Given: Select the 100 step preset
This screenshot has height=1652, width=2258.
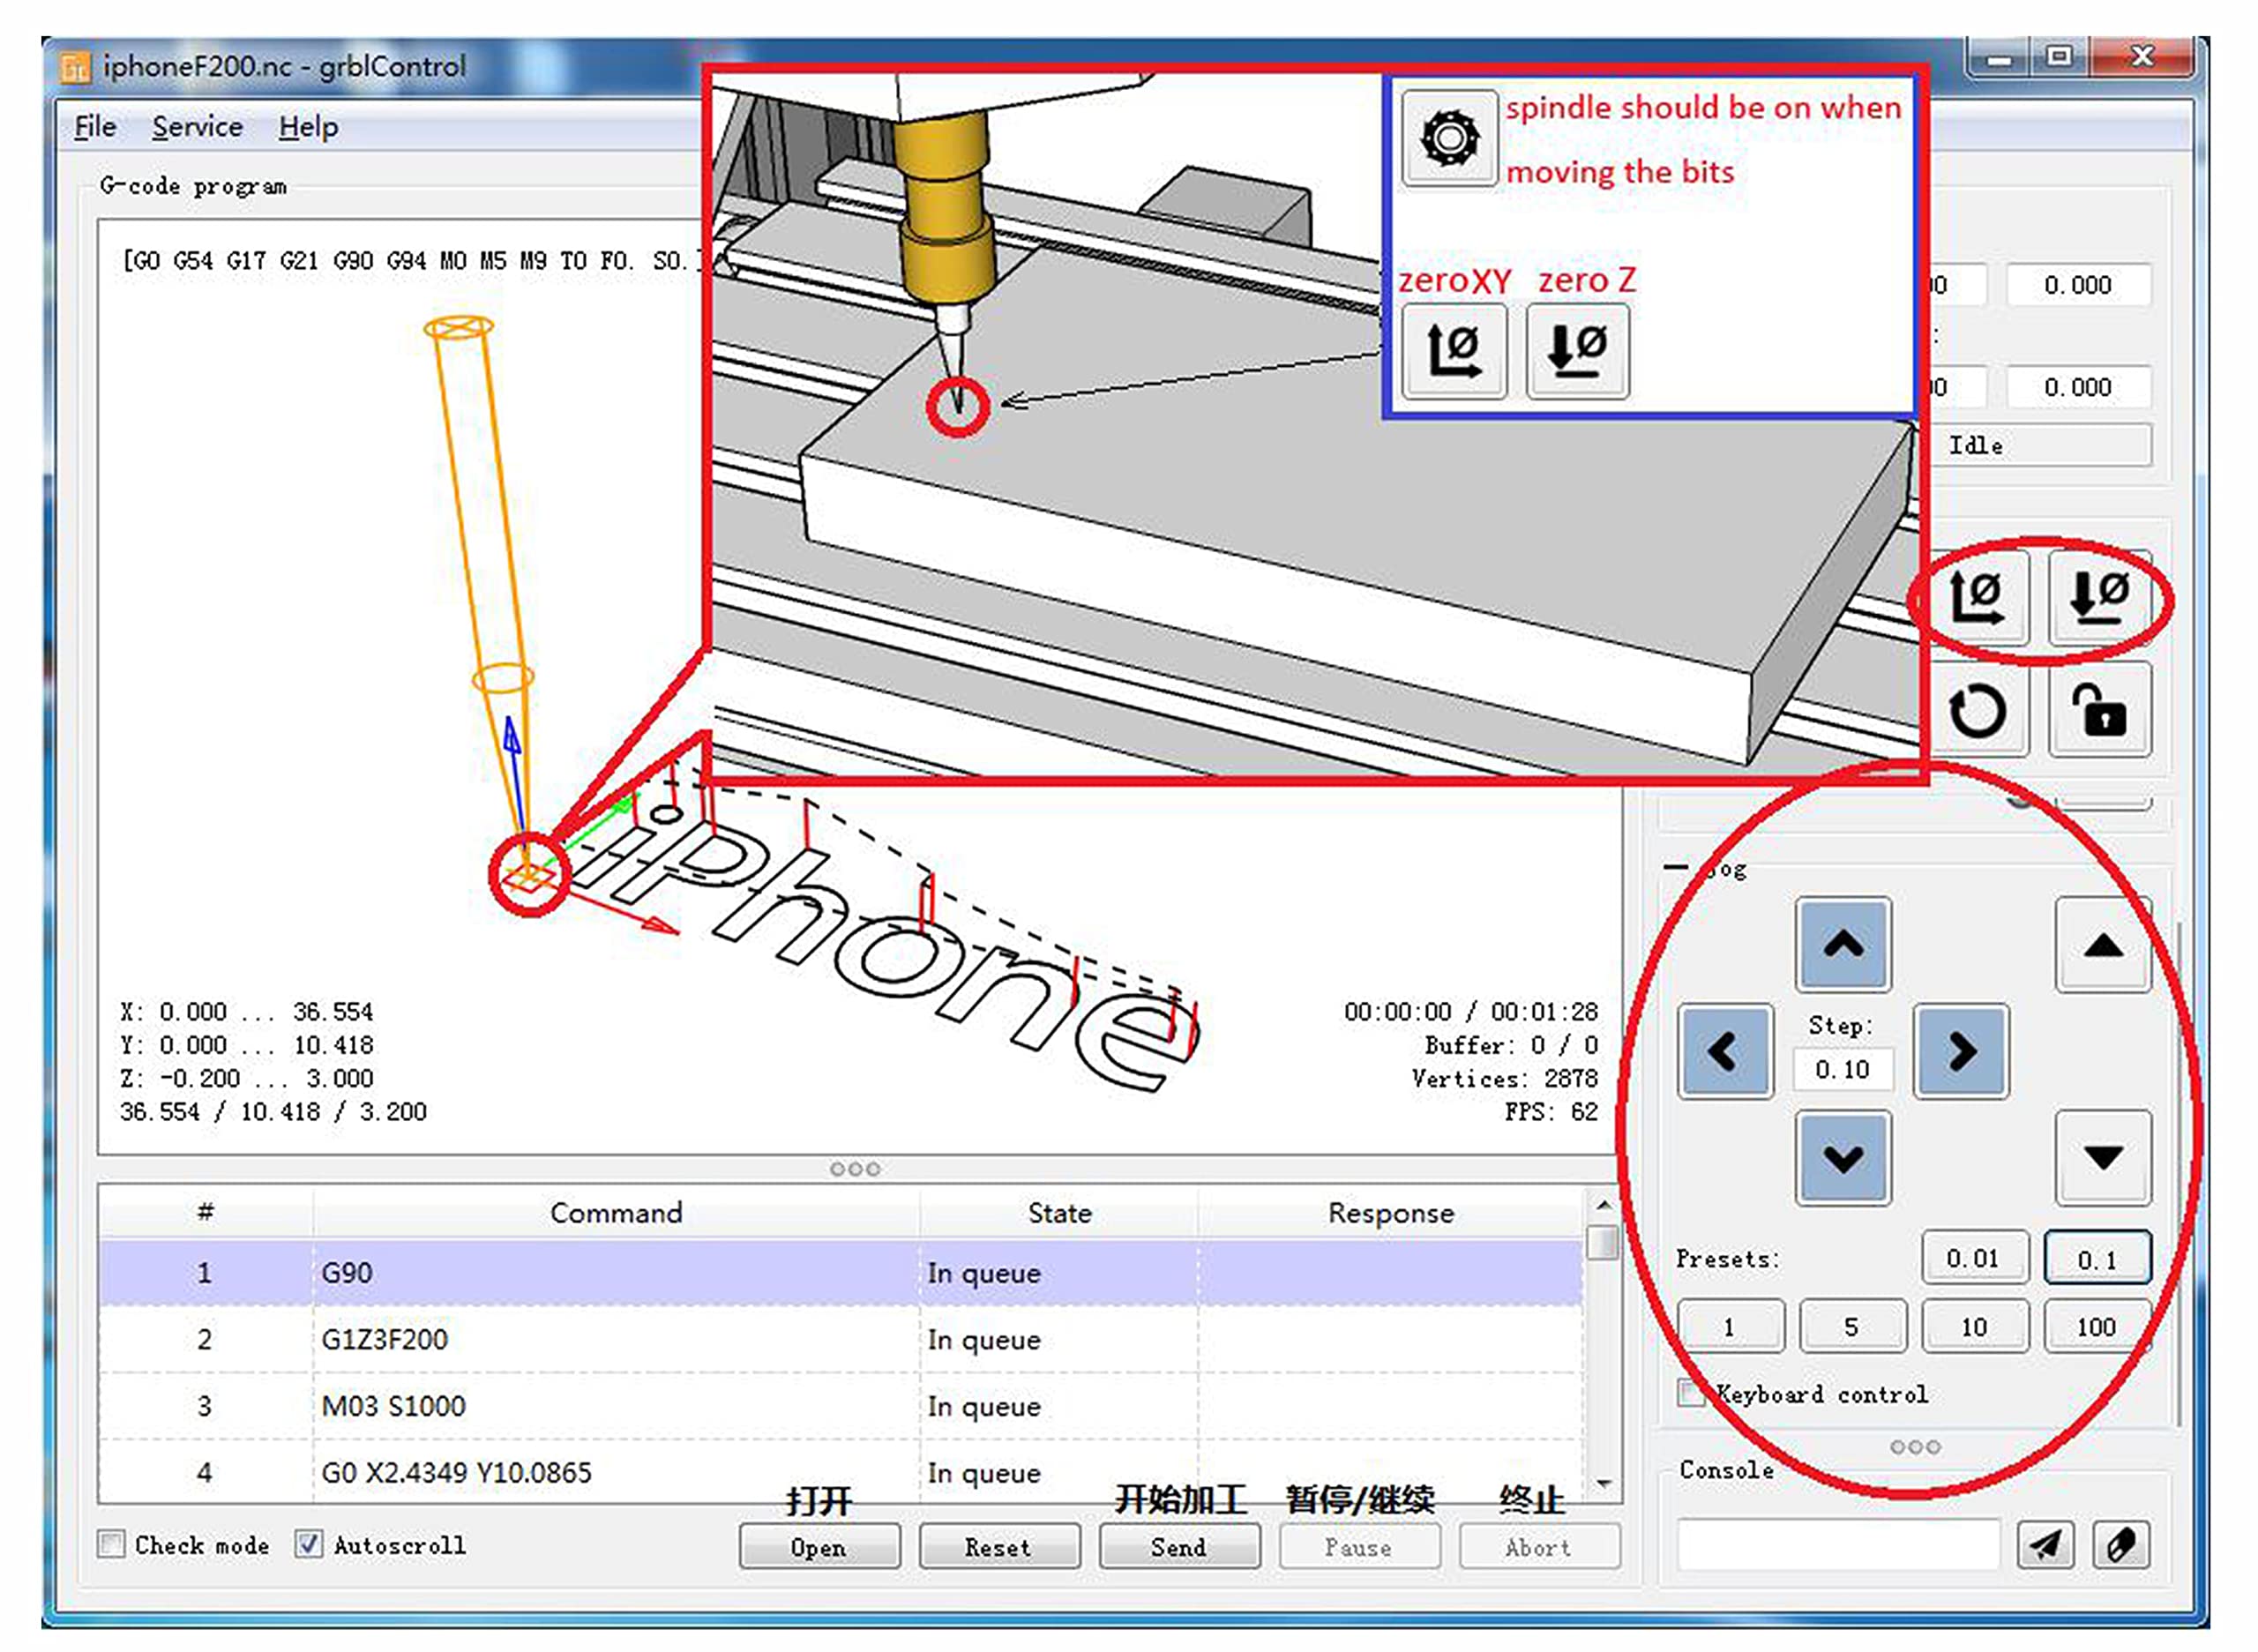Looking at the screenshot, I should point(2098,1327).
